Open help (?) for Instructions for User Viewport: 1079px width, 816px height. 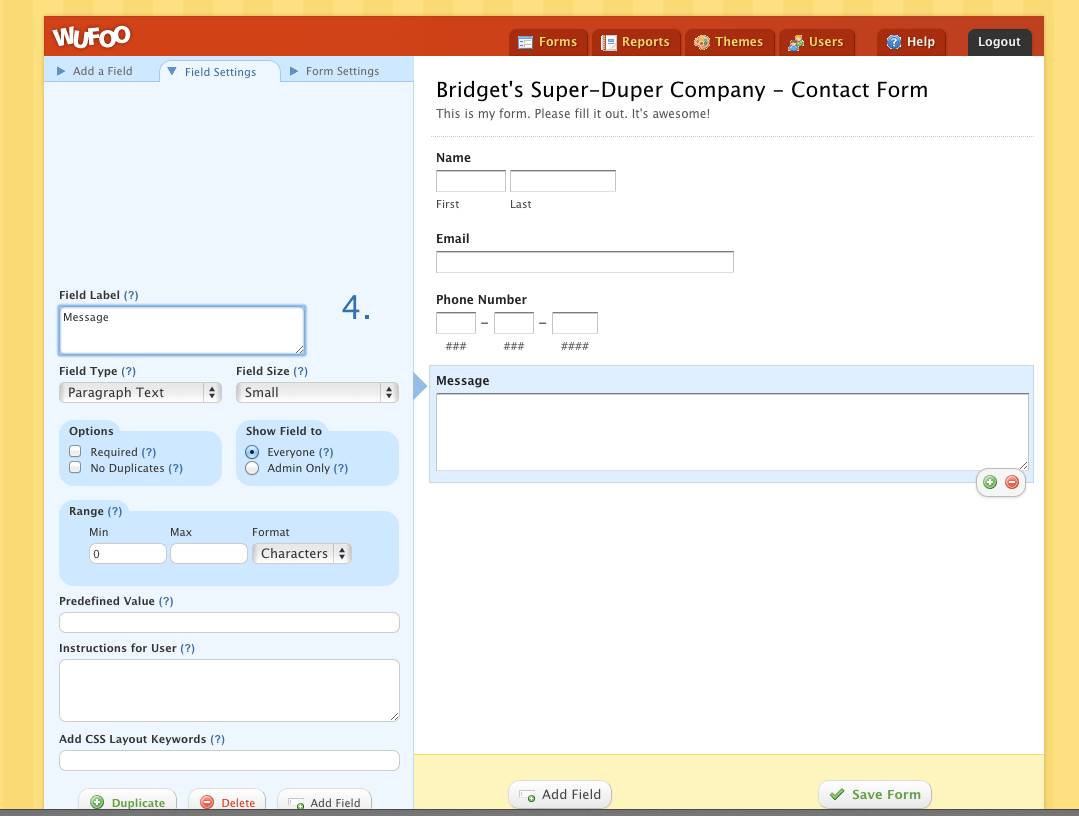pyautogui.click(x=187, y=648)
